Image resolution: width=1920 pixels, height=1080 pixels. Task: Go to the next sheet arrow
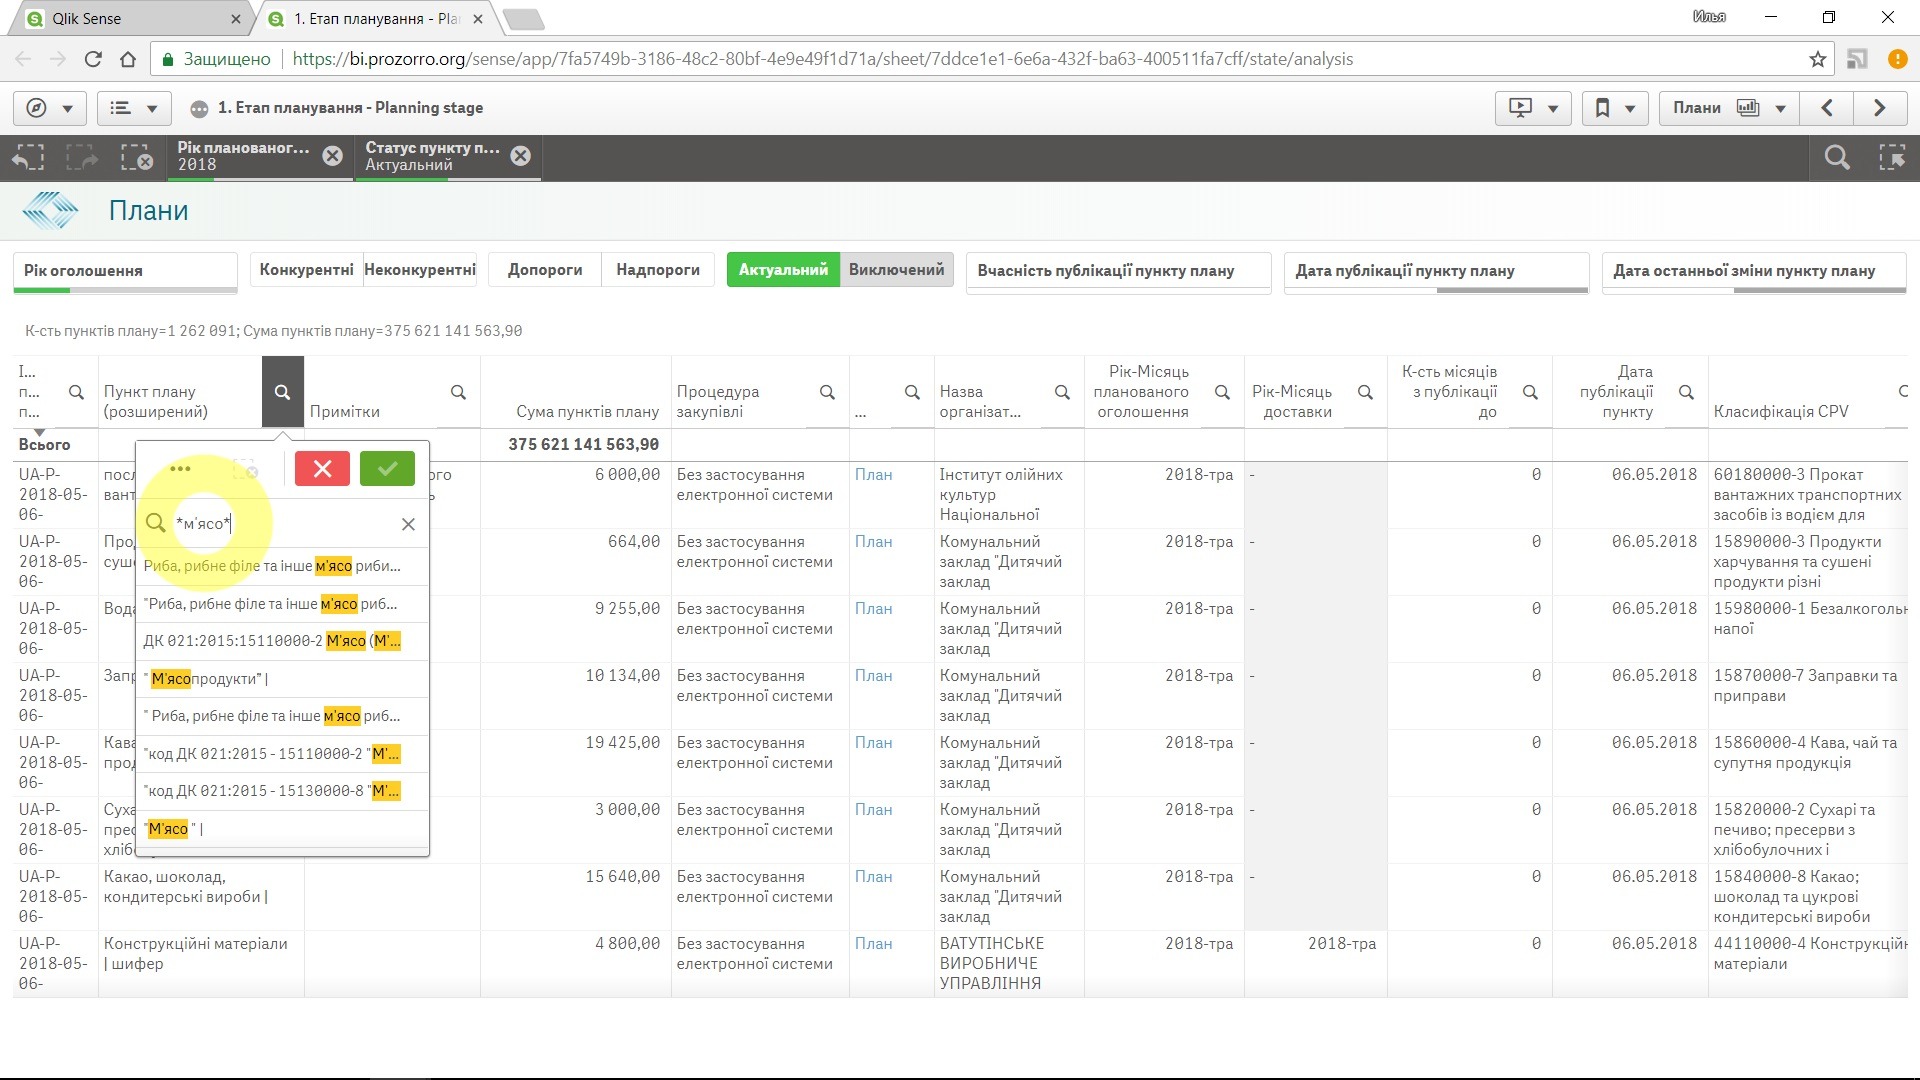(1879, 108)
